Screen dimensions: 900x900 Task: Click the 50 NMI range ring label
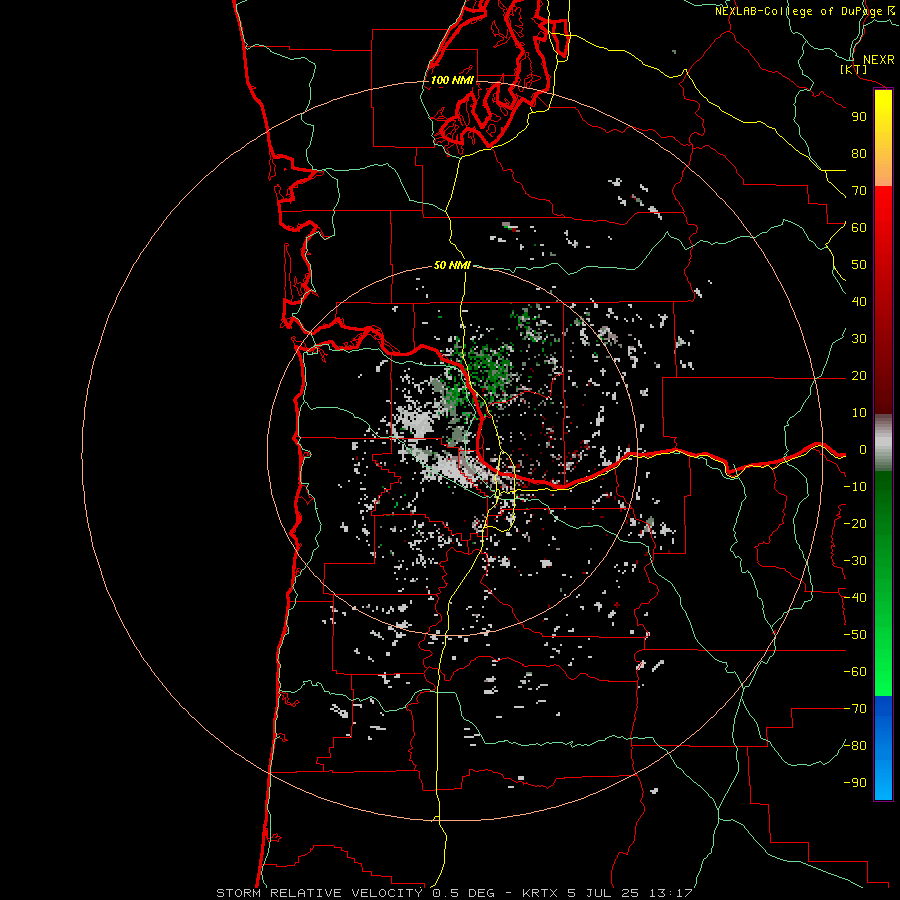point(452,265)
